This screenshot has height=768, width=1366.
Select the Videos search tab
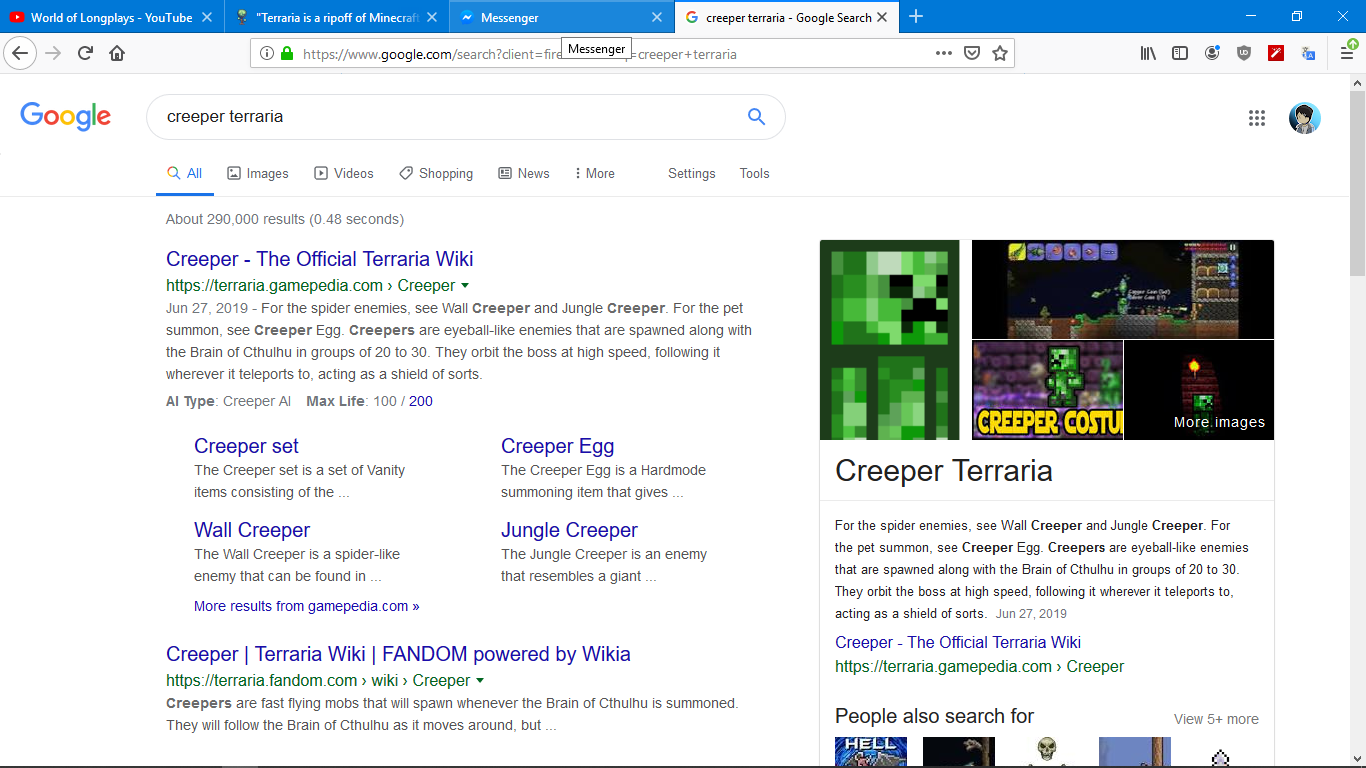344,173
